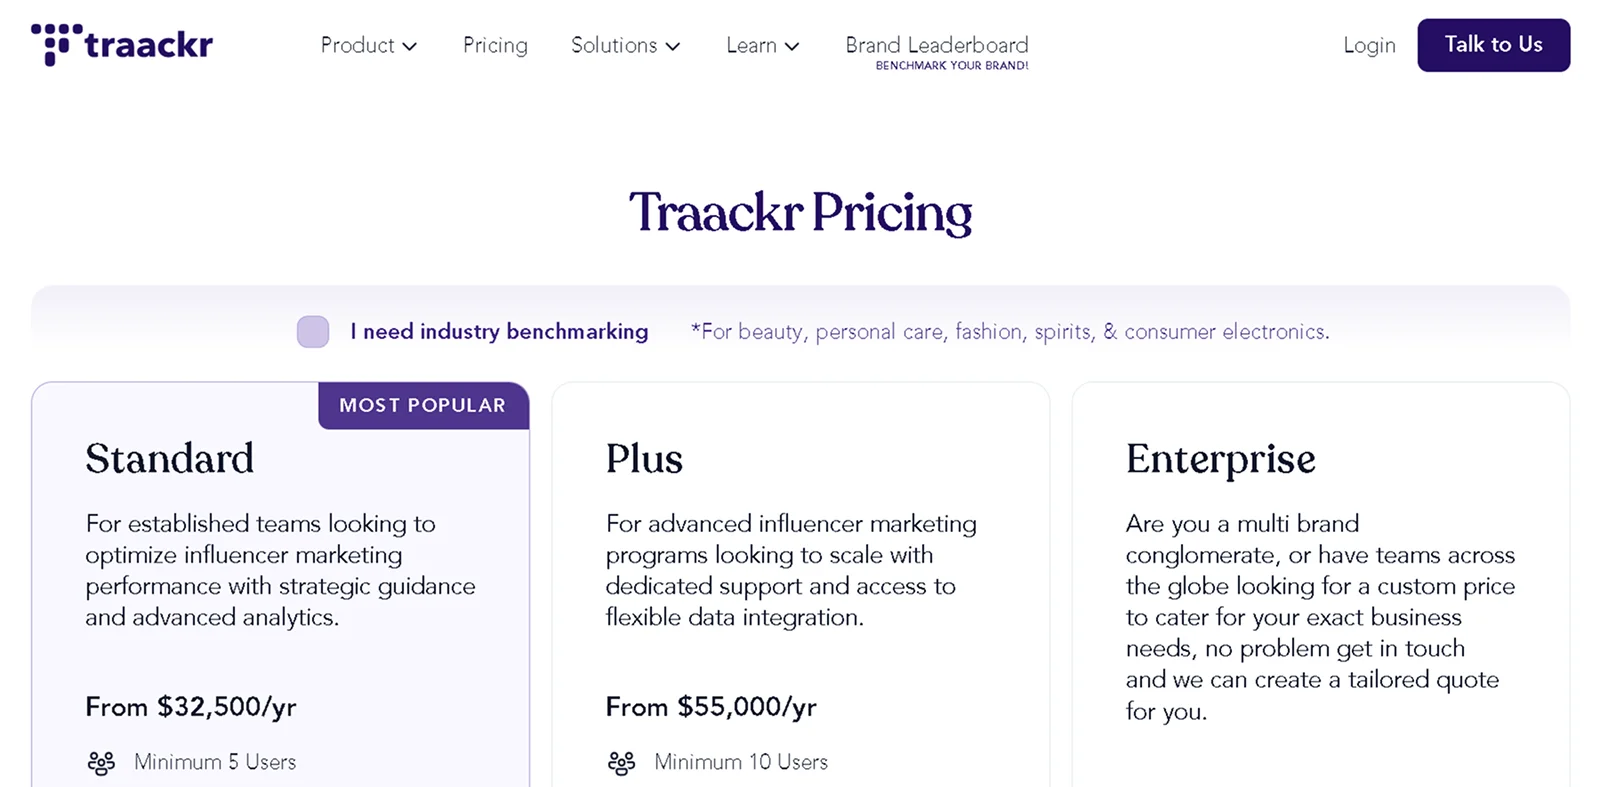Click the users icon beside Minimum 5 Users

[101, 761]
